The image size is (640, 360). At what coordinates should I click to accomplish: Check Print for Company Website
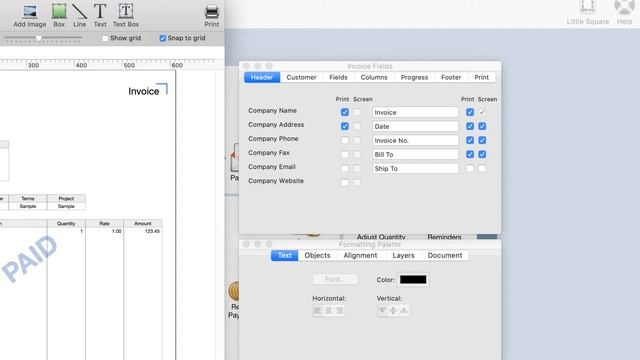pos(345,182)
